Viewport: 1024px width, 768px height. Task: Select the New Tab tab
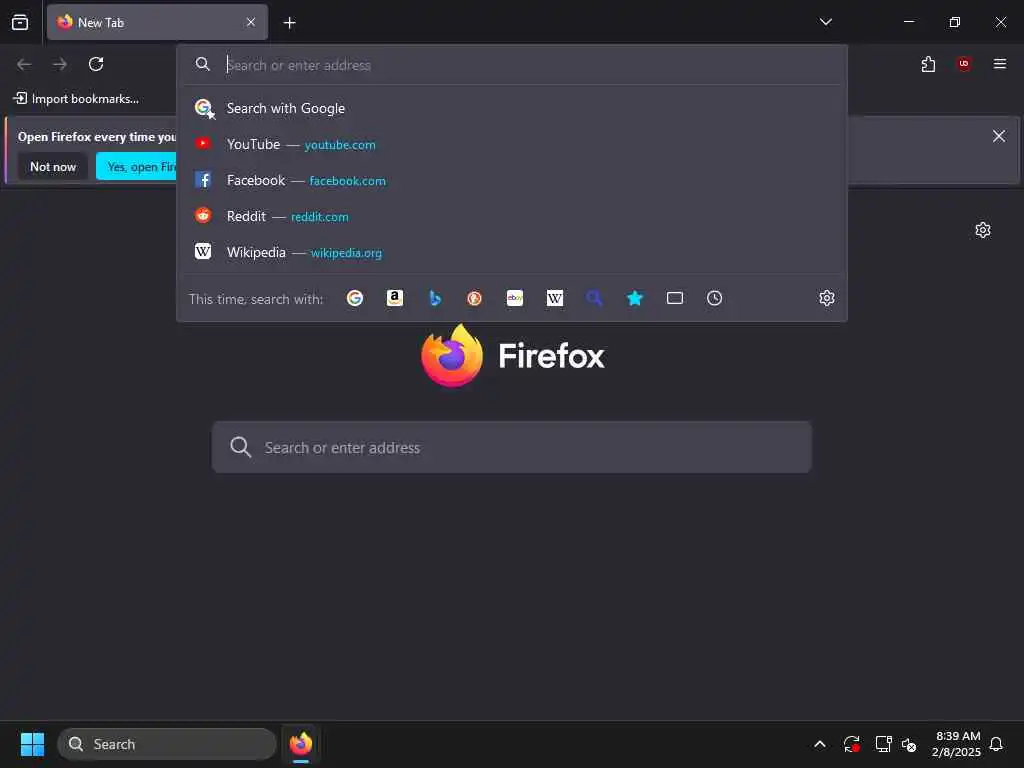click(x=157, y=22)
